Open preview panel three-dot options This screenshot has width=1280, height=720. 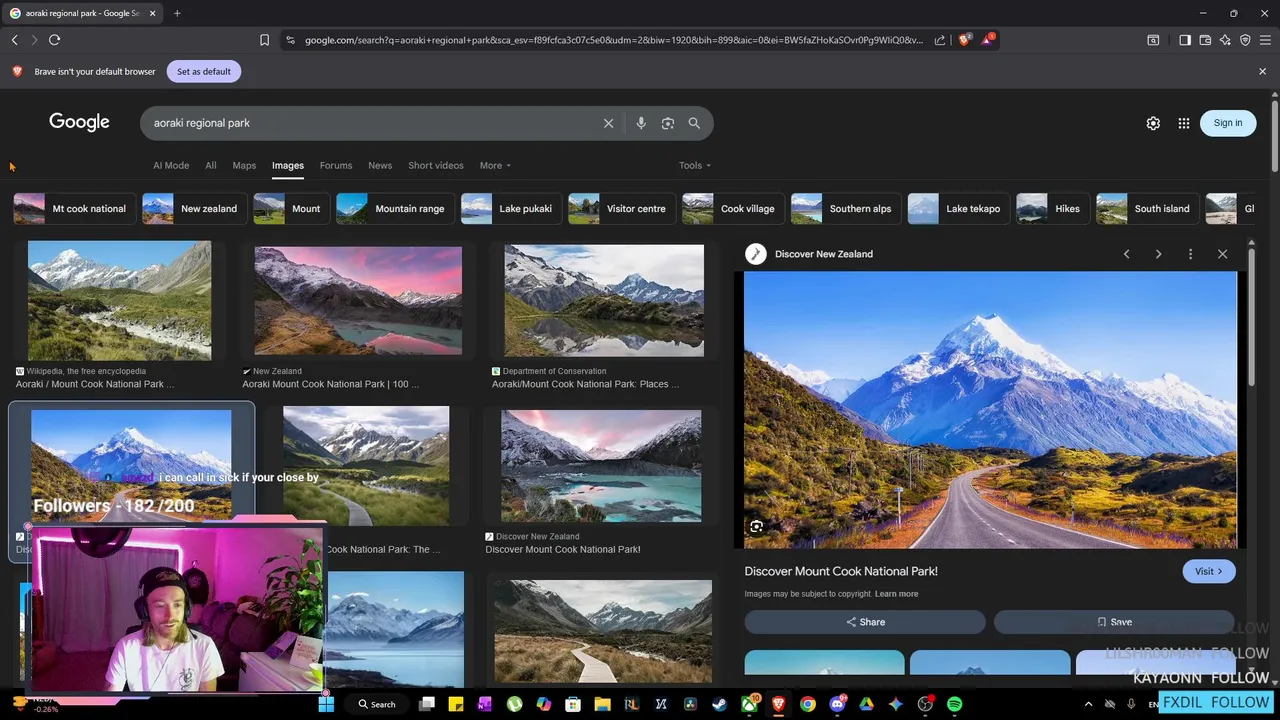pyautogui.click(x=1190, y=254)
